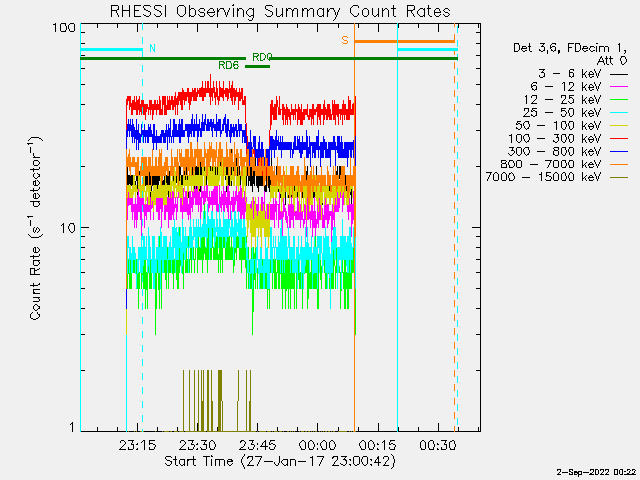640x480 pixels.
Task: Click the Det 3,6, FDecim 1 label
Action: click(x=570, y=48)
